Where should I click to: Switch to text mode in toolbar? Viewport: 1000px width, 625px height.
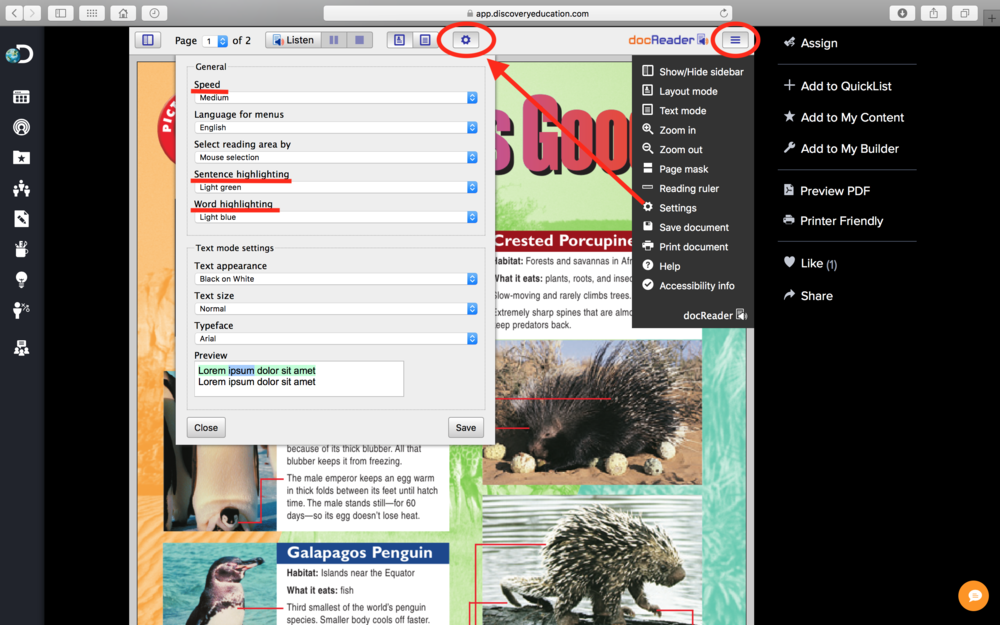click(425, 40)
